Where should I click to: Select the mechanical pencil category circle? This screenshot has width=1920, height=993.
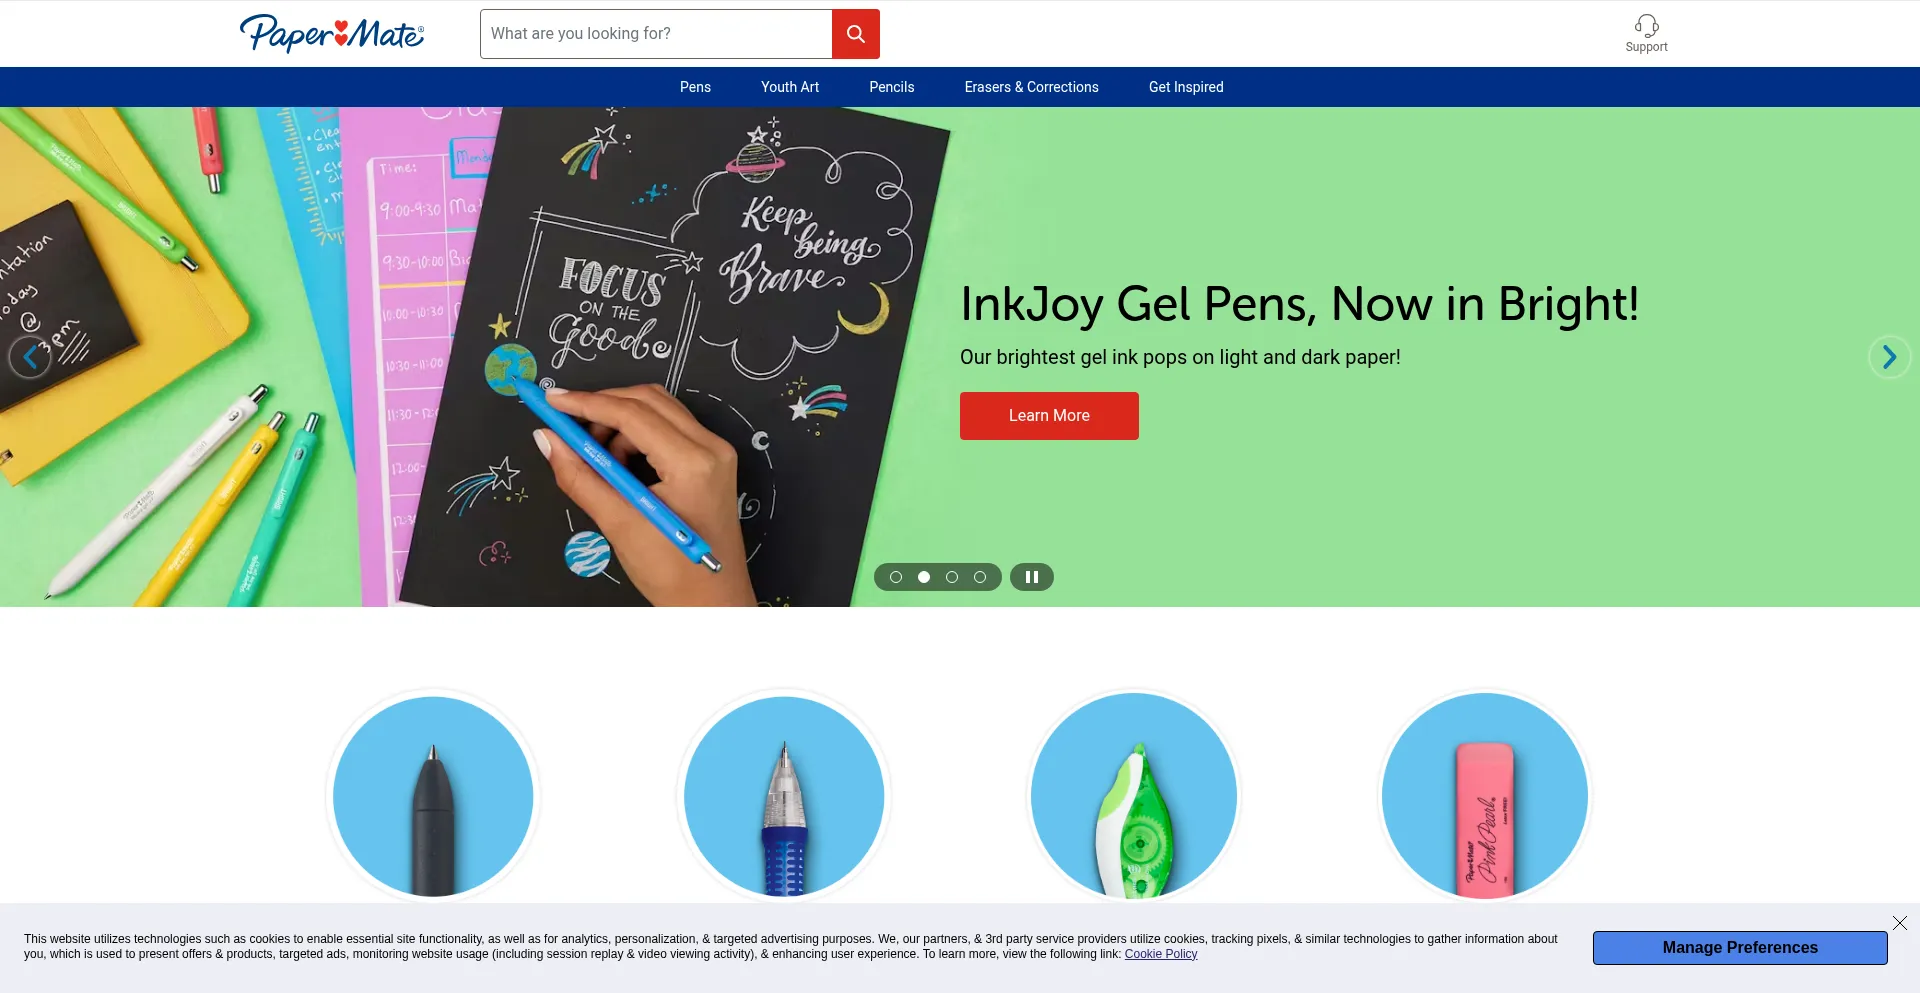tap(784, 796)
